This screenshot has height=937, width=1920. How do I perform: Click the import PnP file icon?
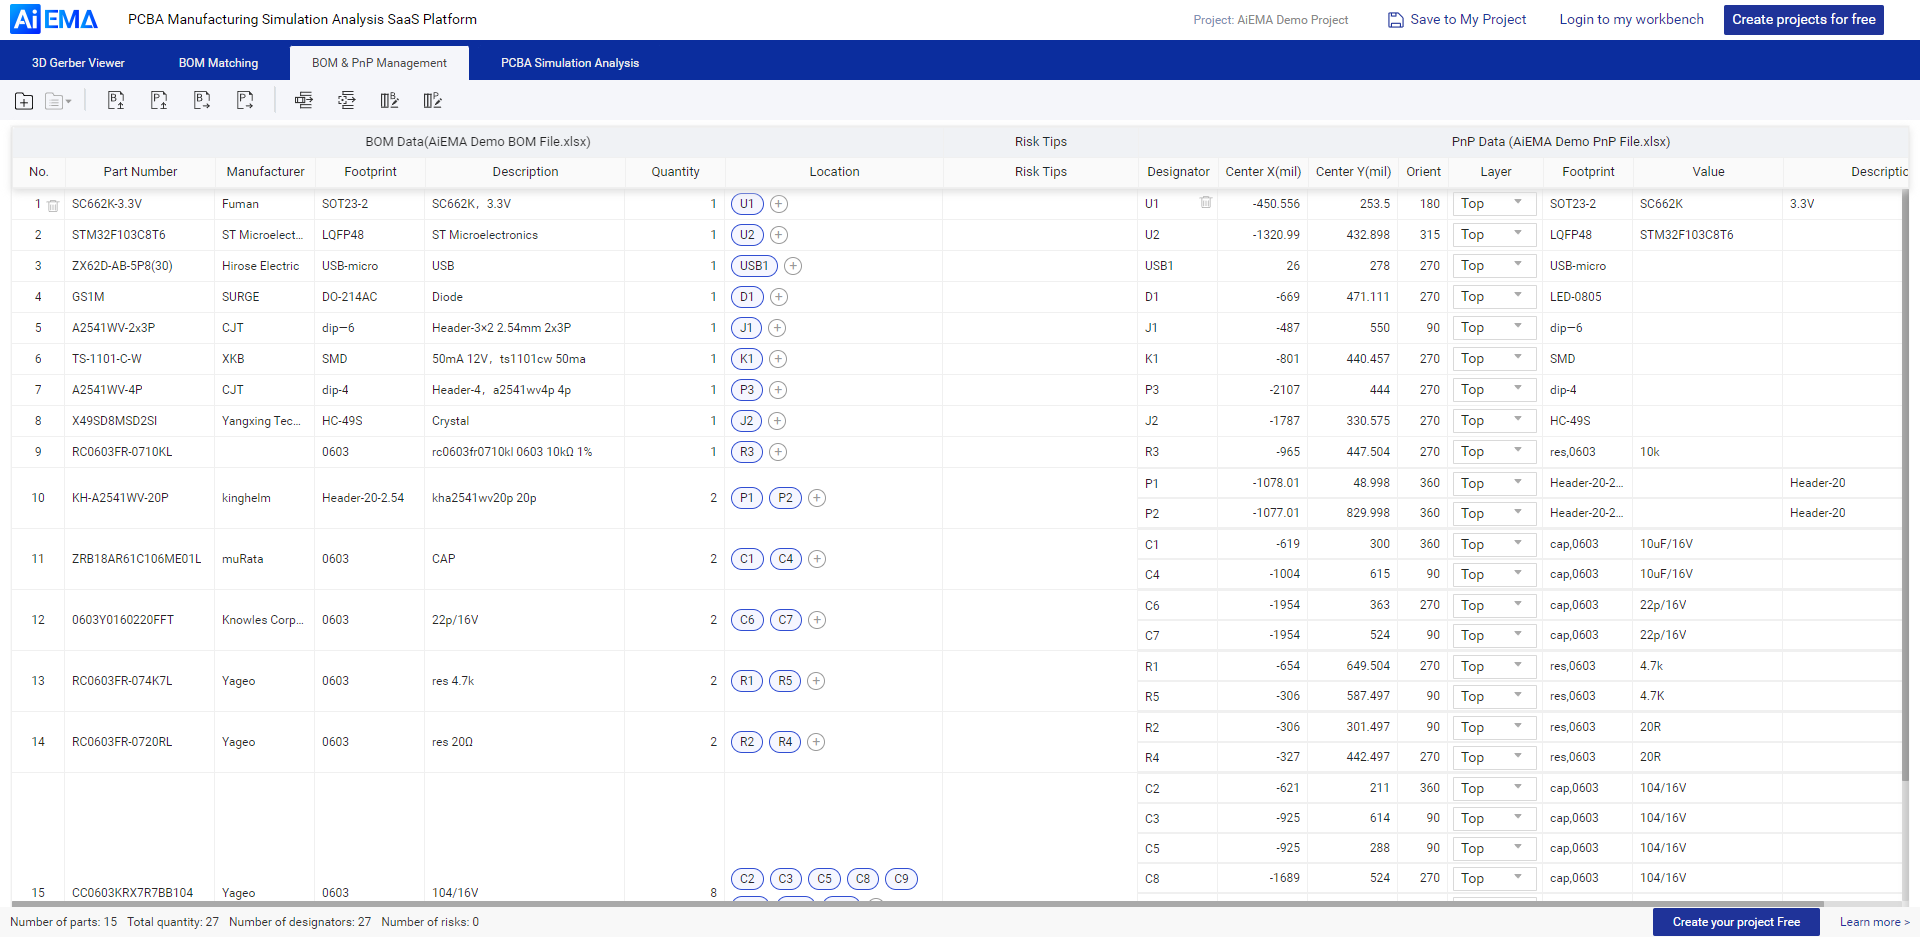click(159, 100)
